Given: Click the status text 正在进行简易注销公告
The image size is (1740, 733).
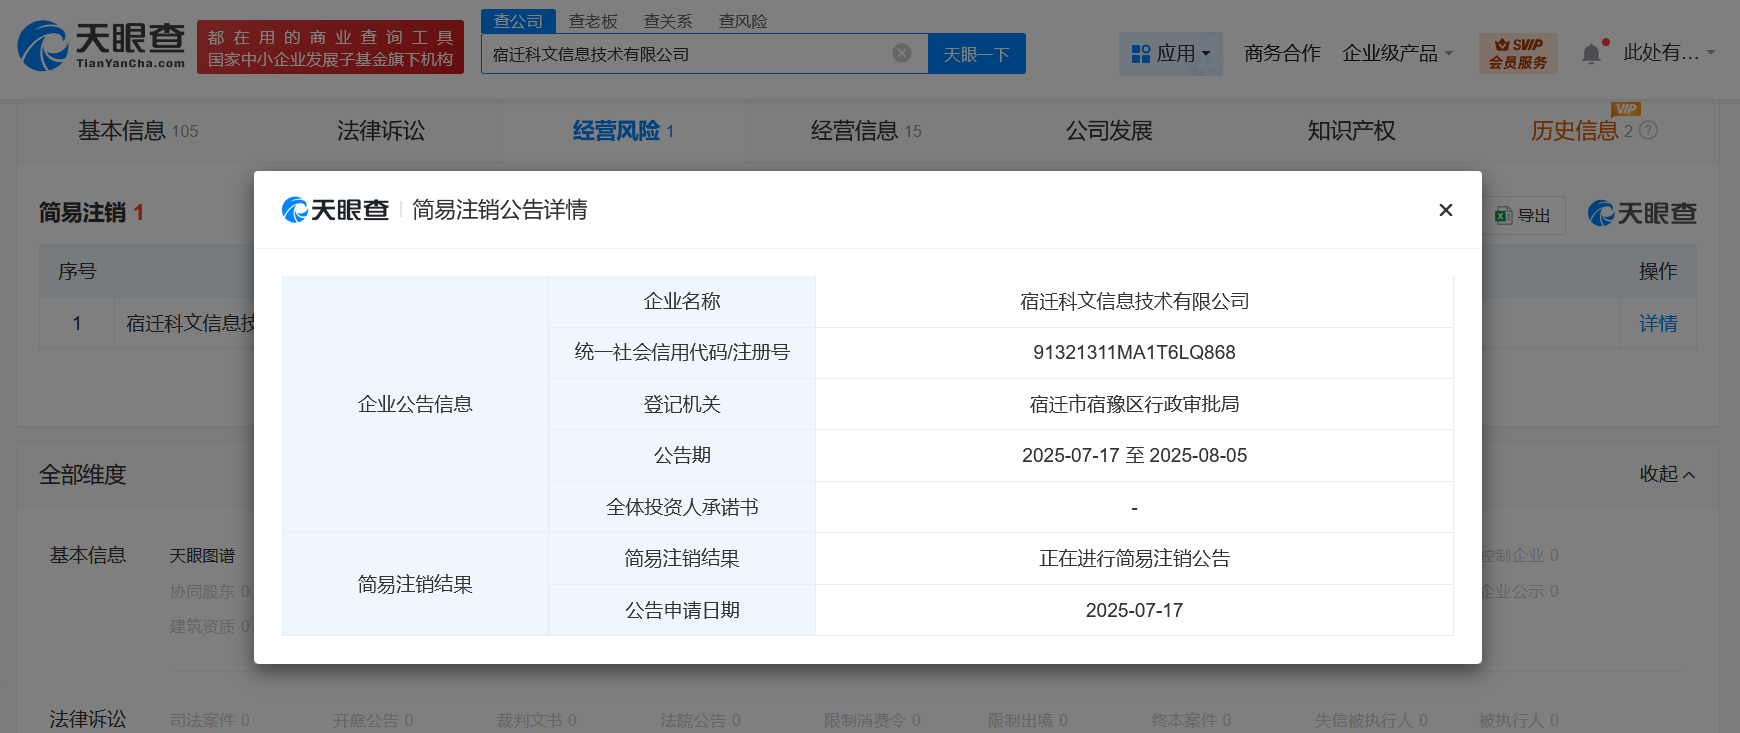Looking at the screenshot, I should [x=1134, y=558].
